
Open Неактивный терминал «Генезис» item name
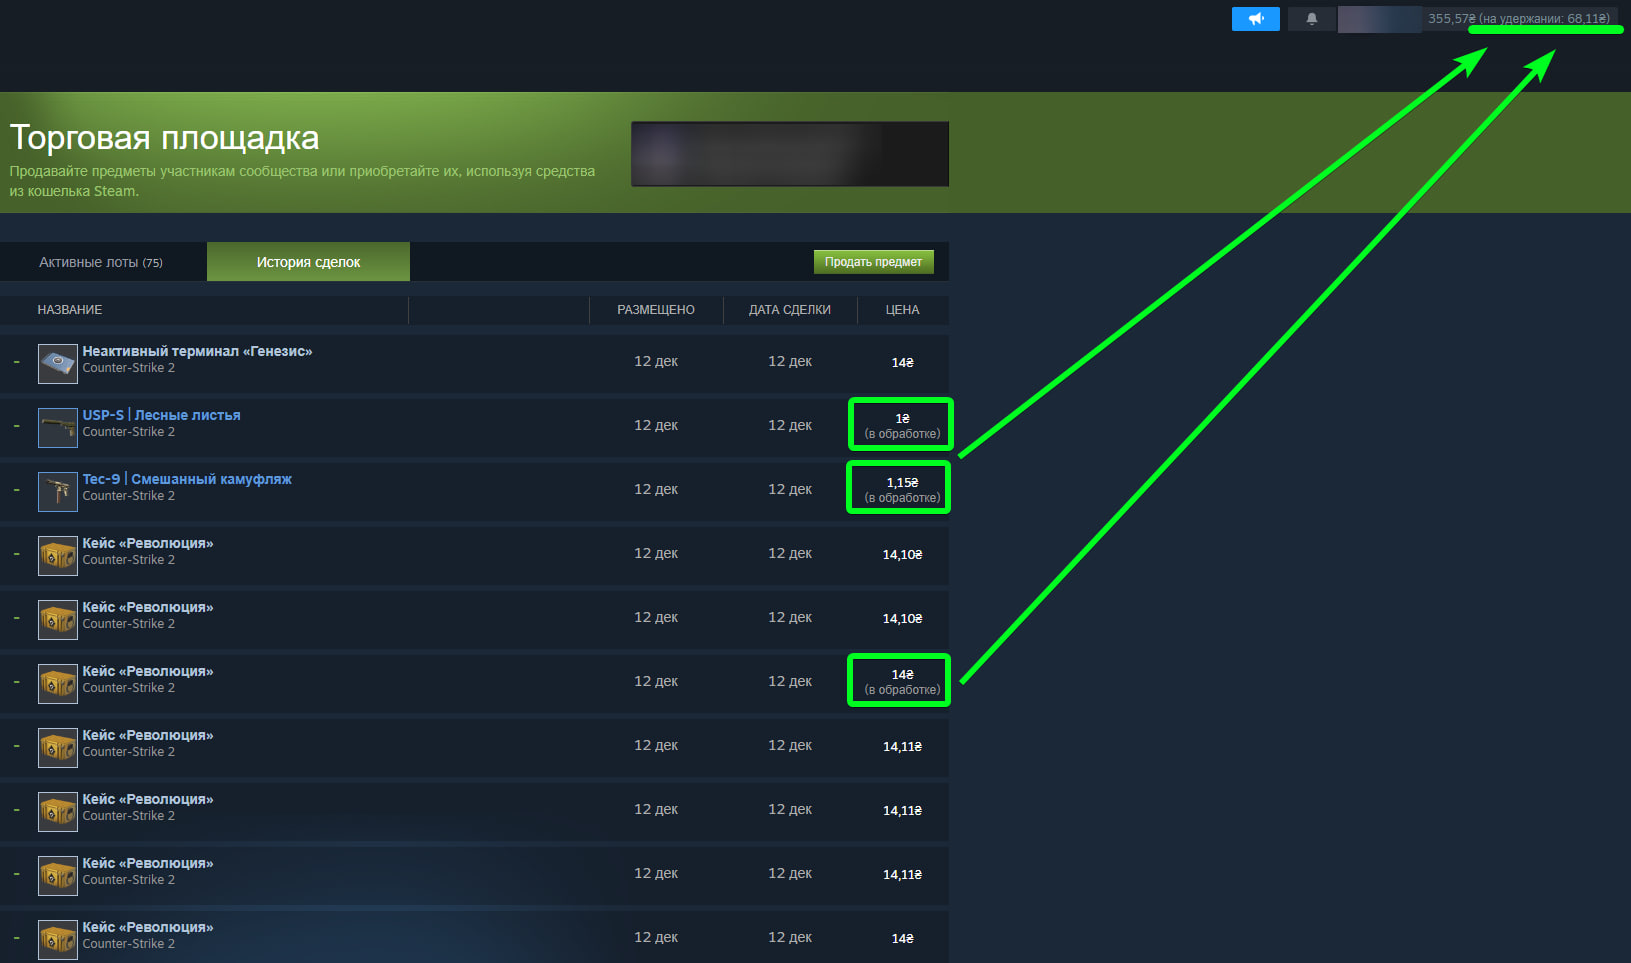[x=197, y=351]
